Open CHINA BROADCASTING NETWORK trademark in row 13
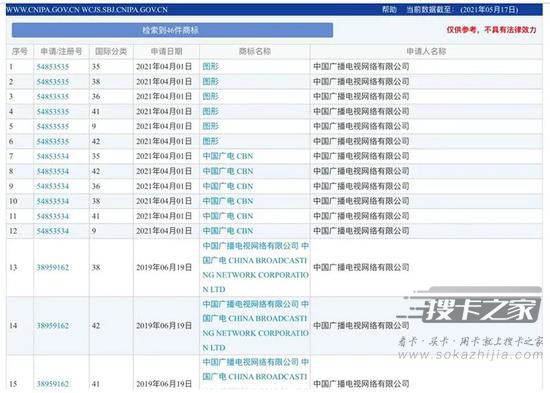Screen dimensions: 550x393 point(255,268)
